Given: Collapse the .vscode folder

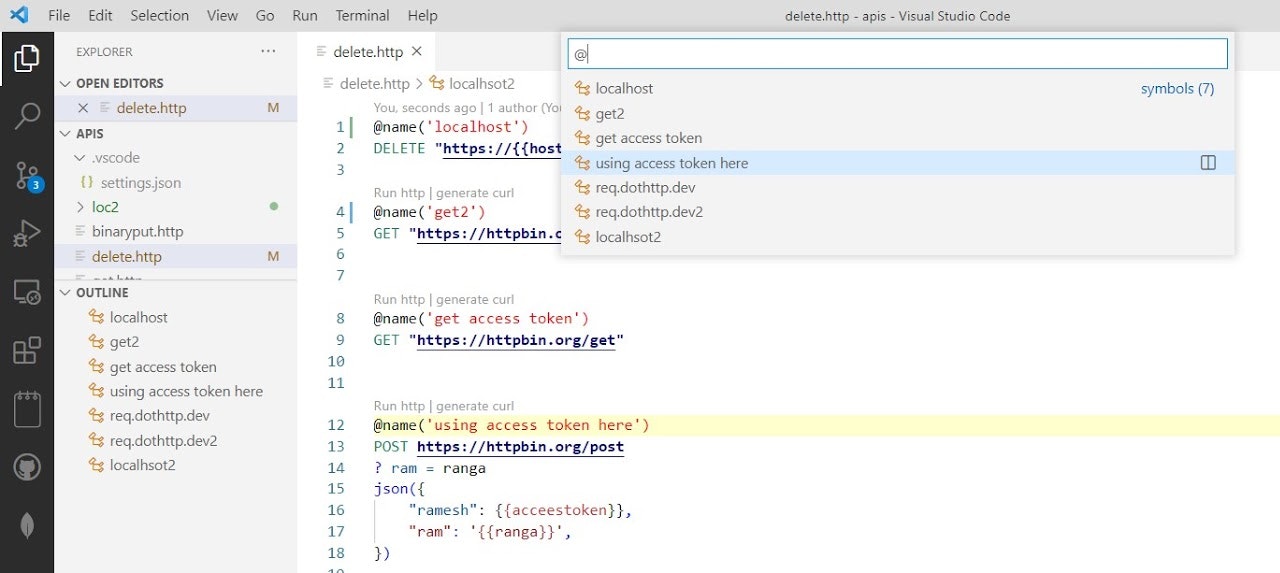Looking at the screenshot, I should tap(82, 158).
